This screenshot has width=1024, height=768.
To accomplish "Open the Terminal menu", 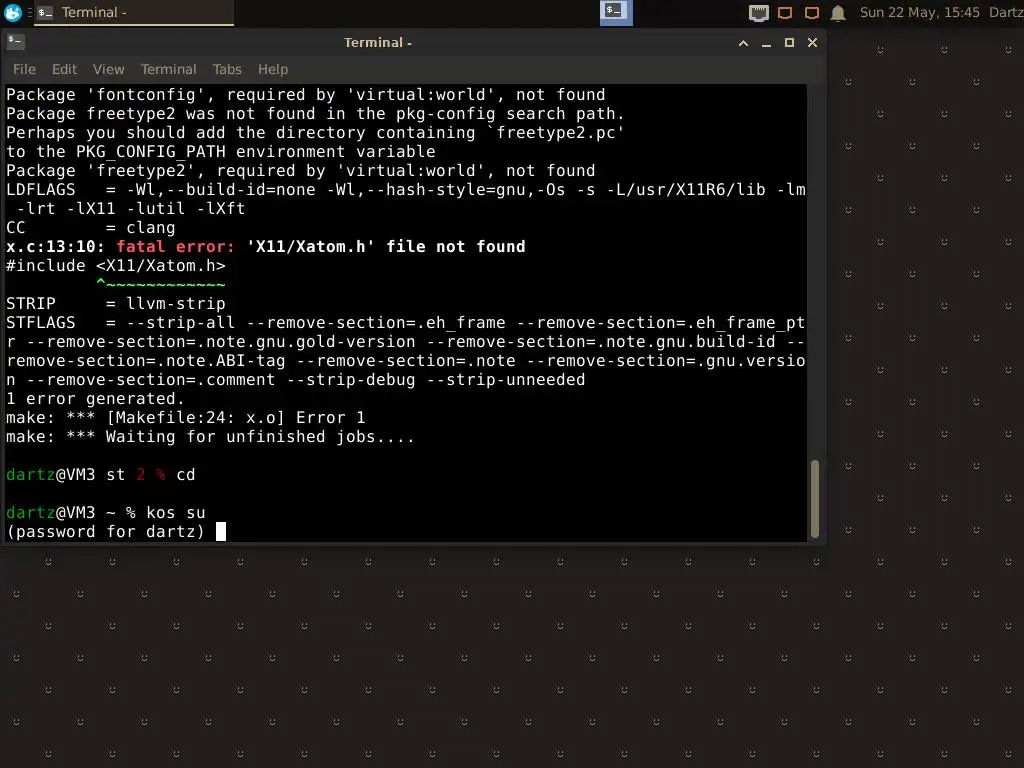I will pyautogui.click(x=168, y=69).
